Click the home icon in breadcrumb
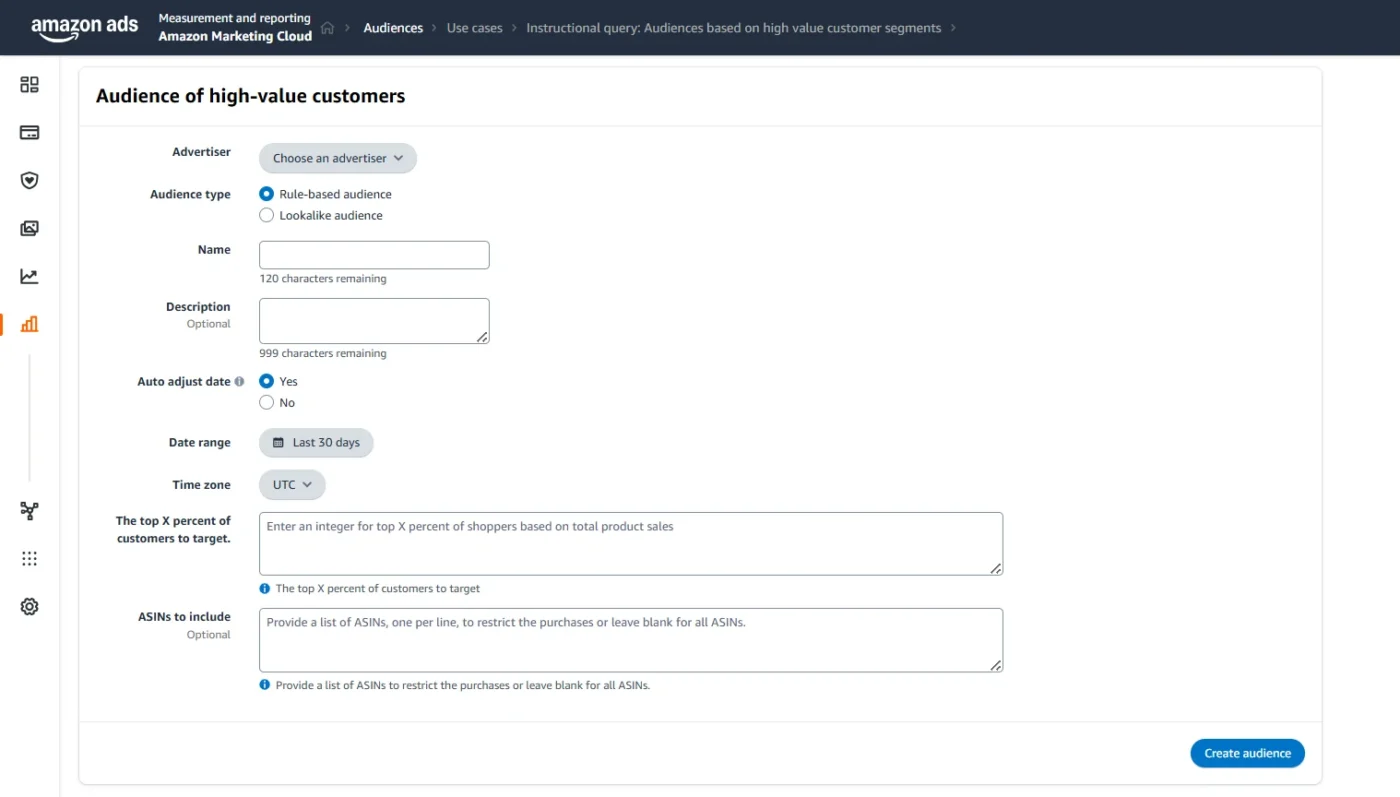This screenshot has height=797, width=1400. pos(327,28)
